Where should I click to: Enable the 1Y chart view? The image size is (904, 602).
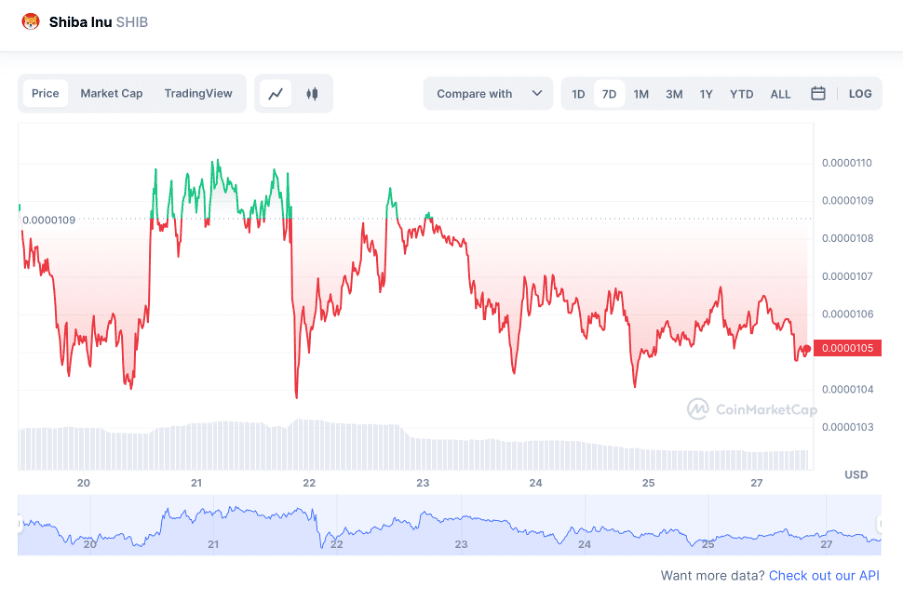[x=706, y=93]
